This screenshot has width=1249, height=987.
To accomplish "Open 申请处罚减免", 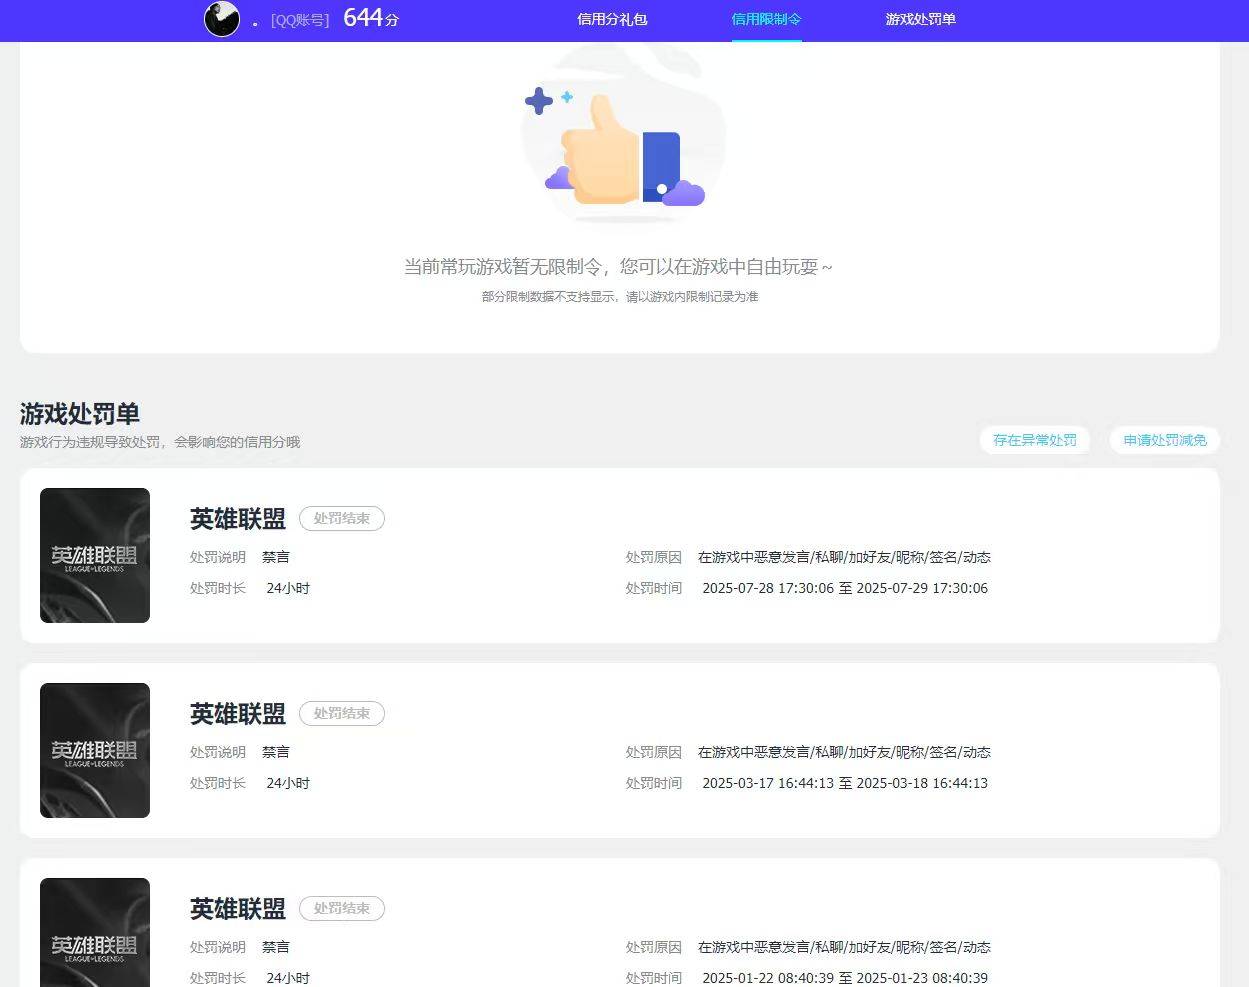I will (1164, 440).
